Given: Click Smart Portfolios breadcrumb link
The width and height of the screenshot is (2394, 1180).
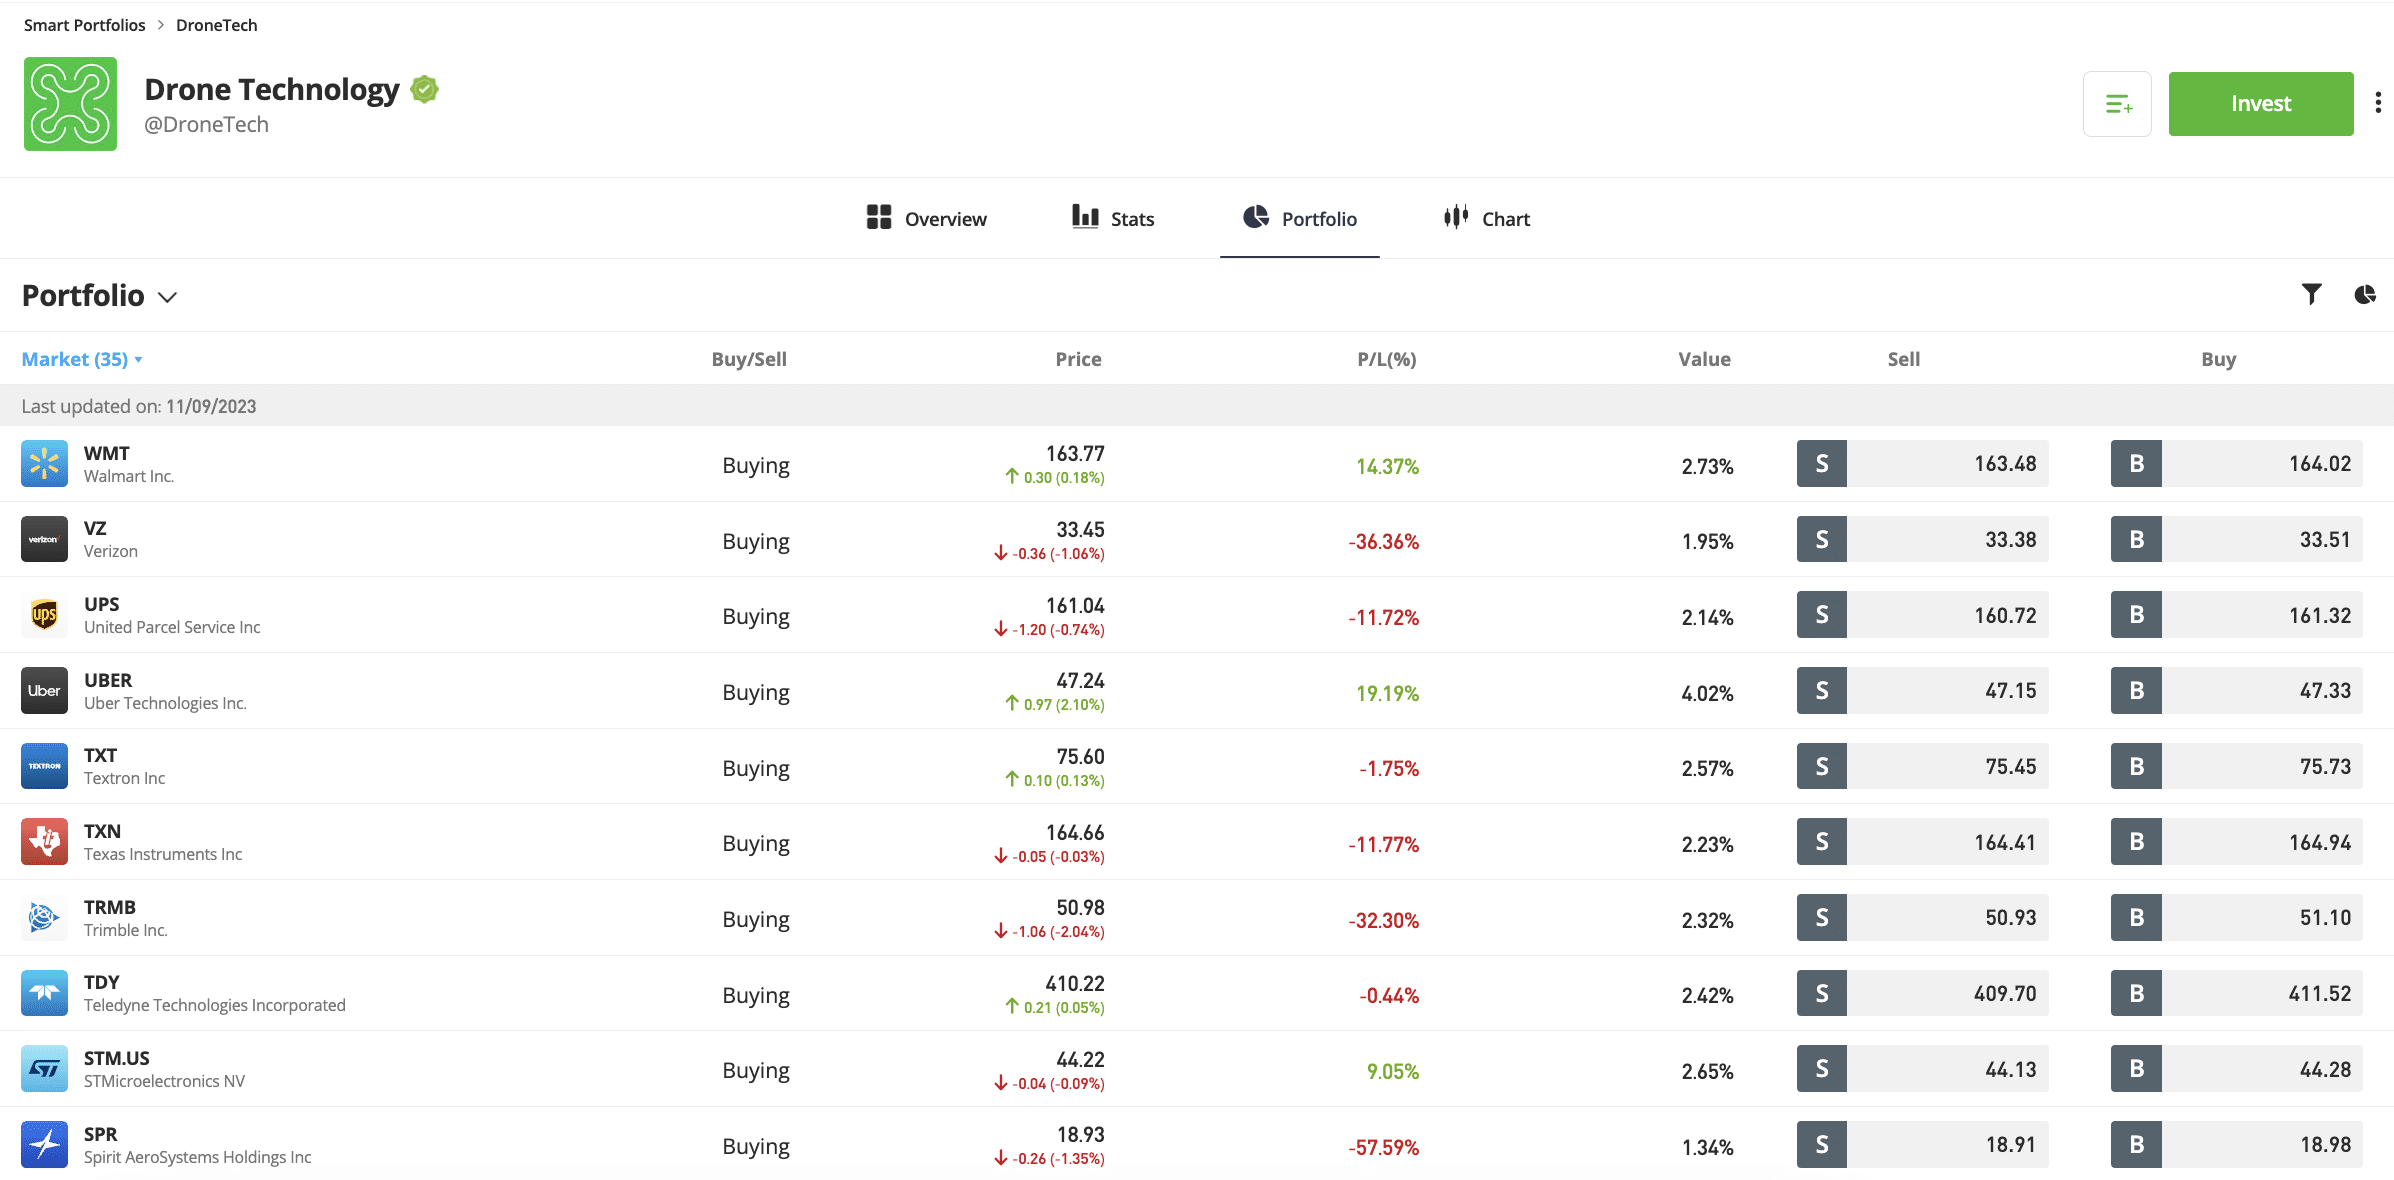Looking at the screenshot, I should point(85,25).
